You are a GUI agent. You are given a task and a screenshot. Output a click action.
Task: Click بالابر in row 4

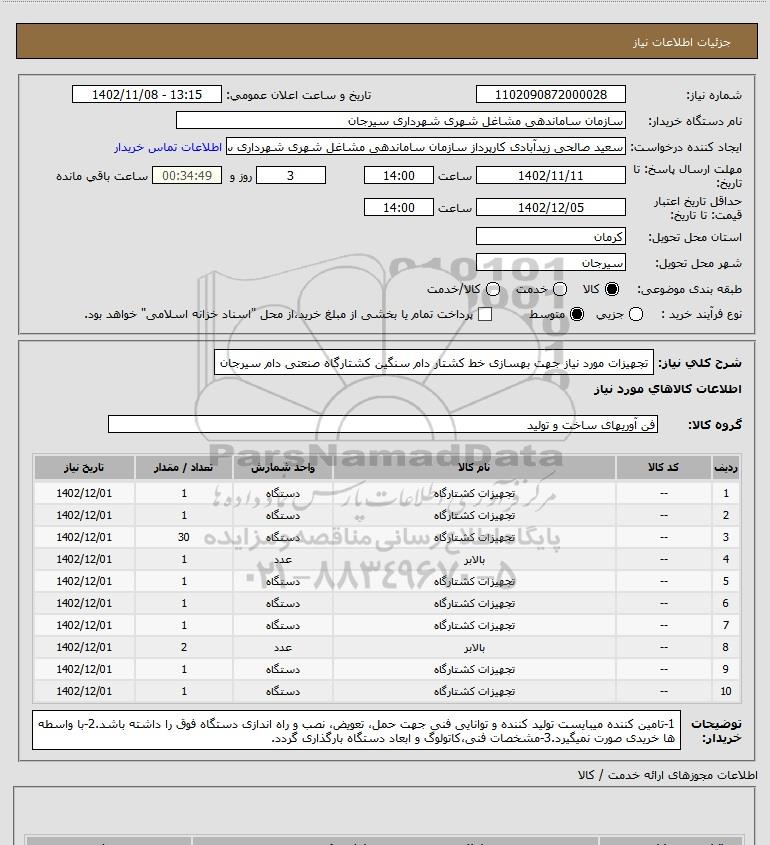[x=474, y=559]
